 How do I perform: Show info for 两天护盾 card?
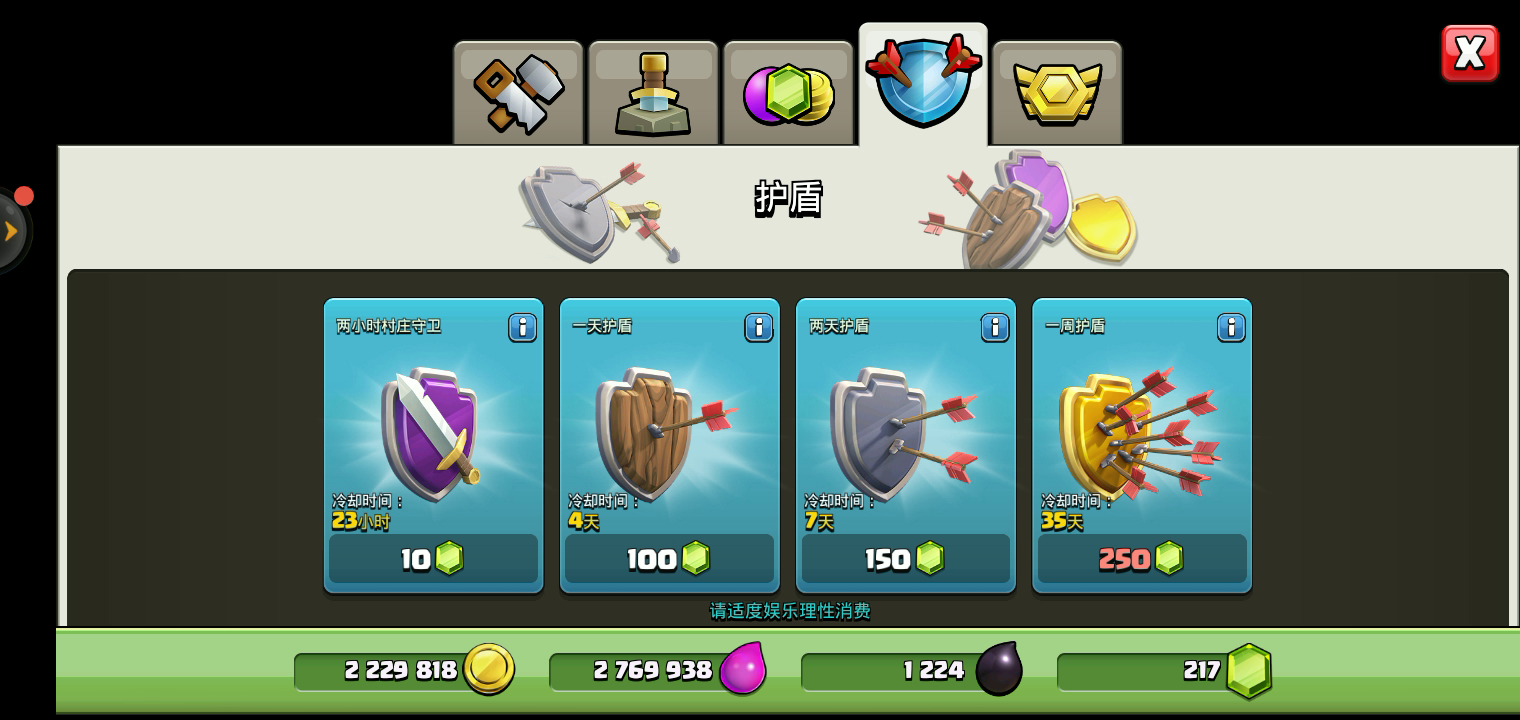coord(994,327)
